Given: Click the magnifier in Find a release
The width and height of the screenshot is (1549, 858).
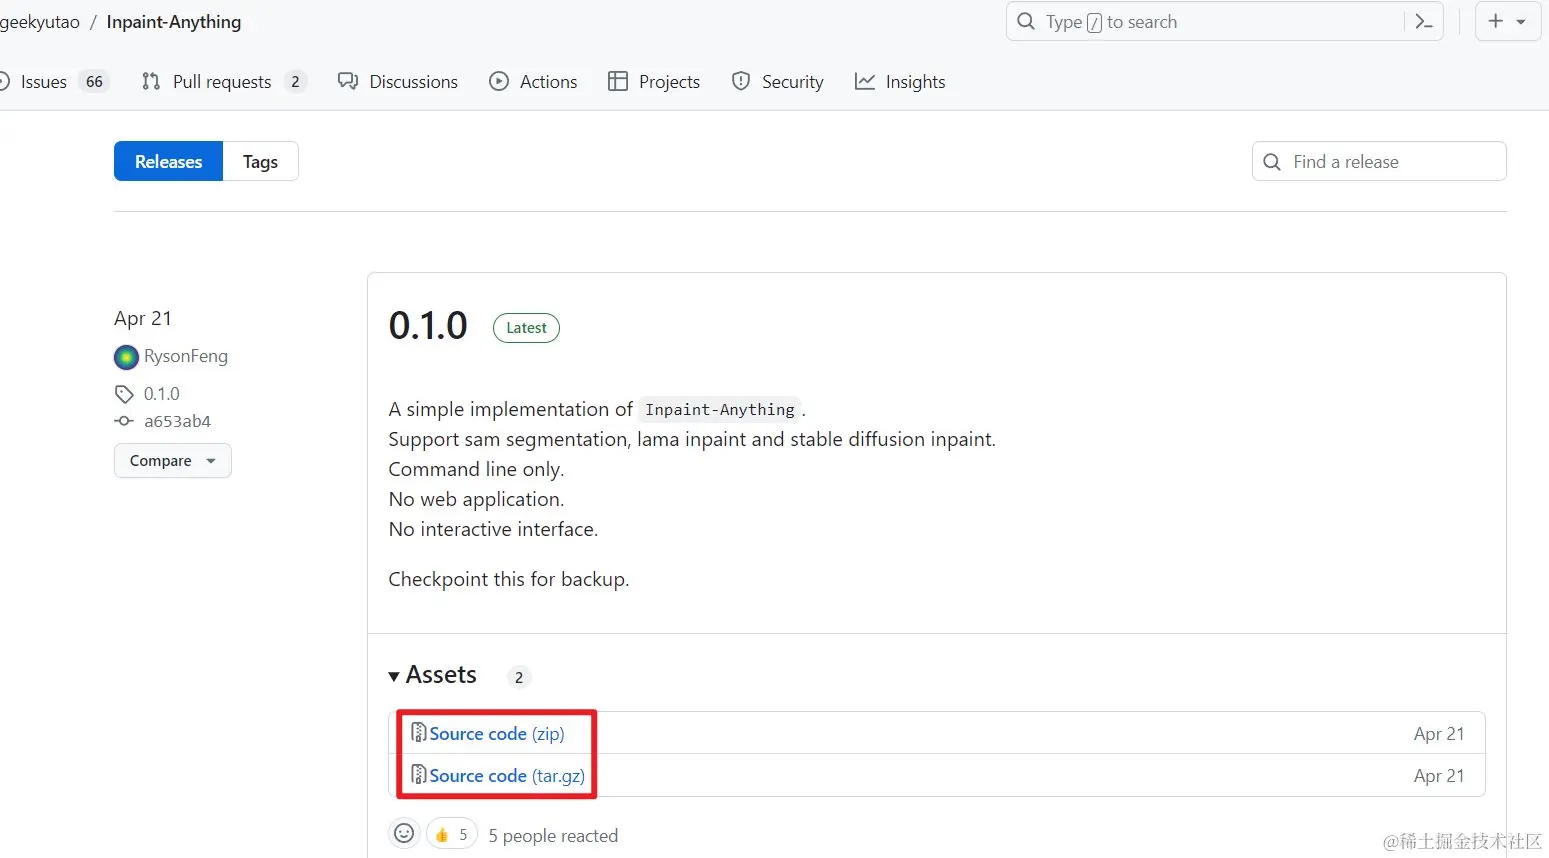Looking at the screenshot, I should coord(1272,162).
